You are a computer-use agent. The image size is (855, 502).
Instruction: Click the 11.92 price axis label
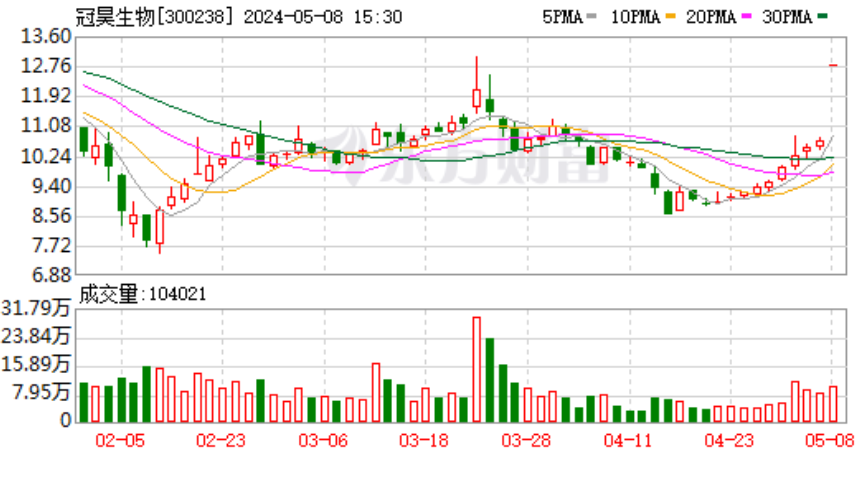(x=46, y=96)
